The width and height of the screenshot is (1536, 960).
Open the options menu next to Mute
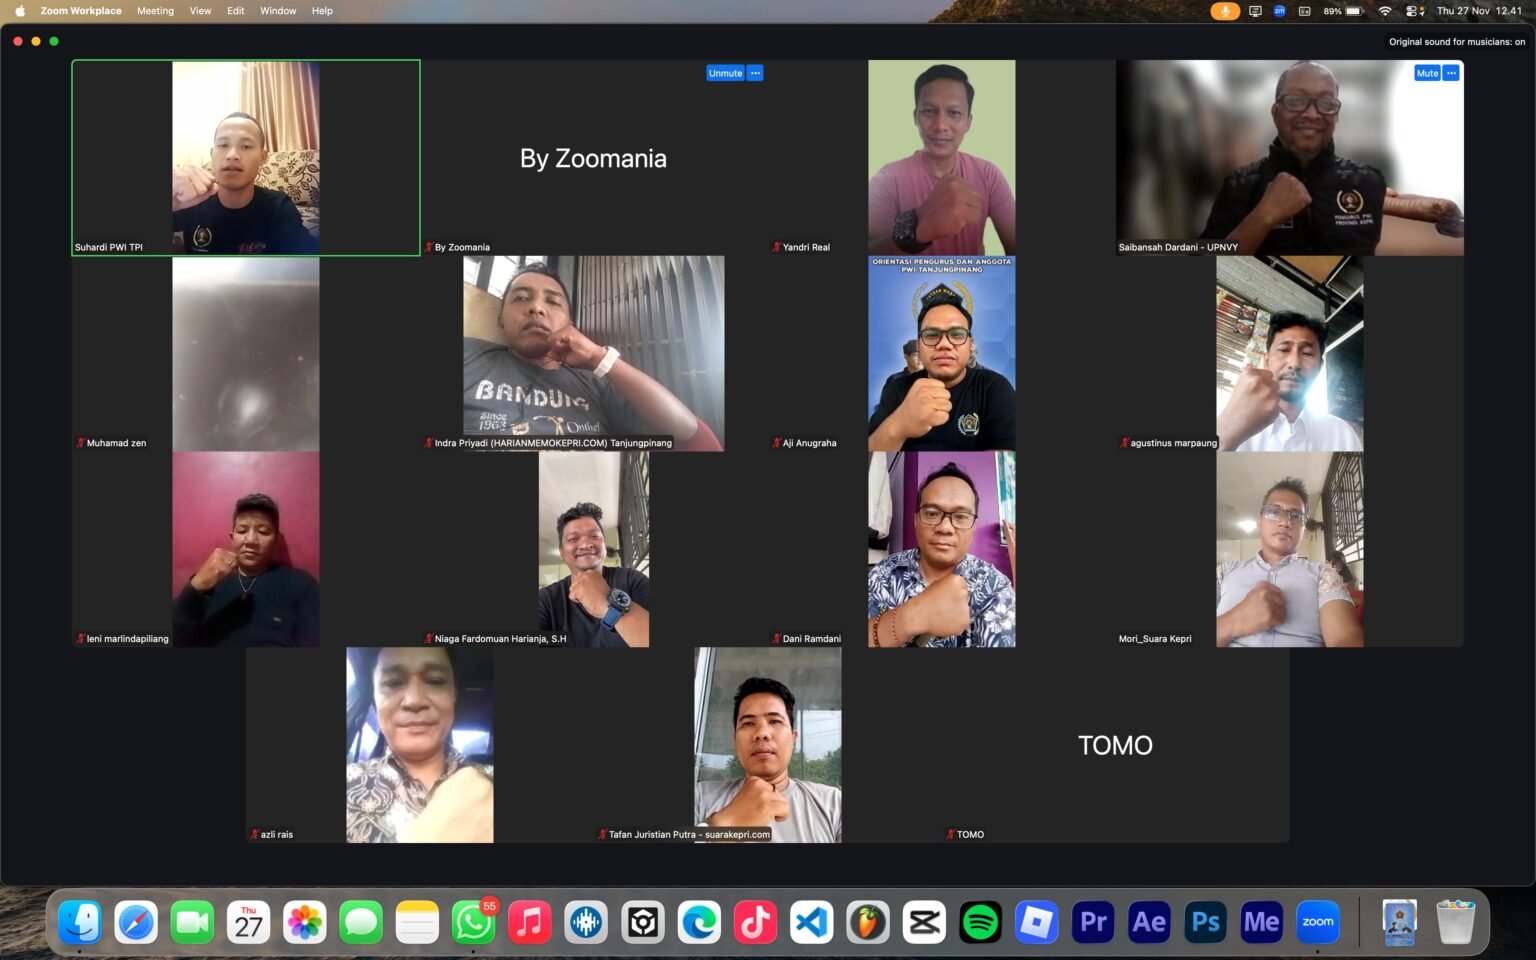(1450, 73)
